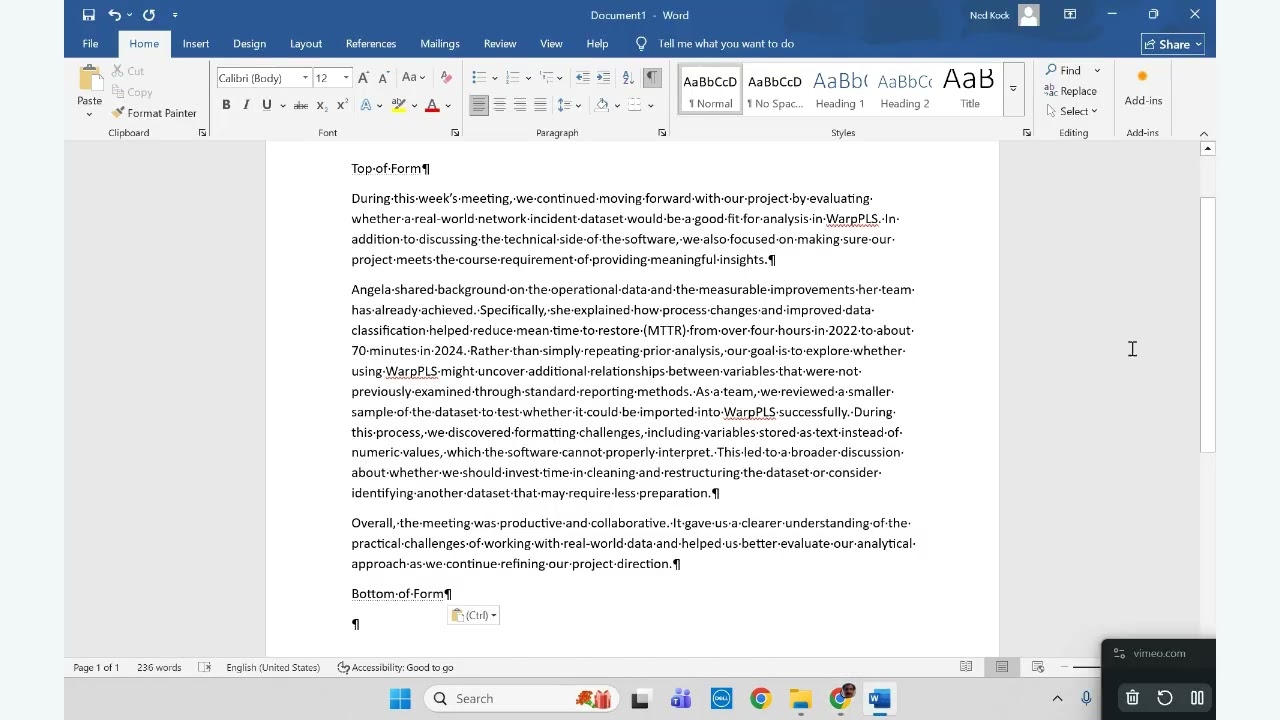Viewport: 1280px width, 720px height.
Task: Increase paragraph indent
Action: [x=604, y=78]
